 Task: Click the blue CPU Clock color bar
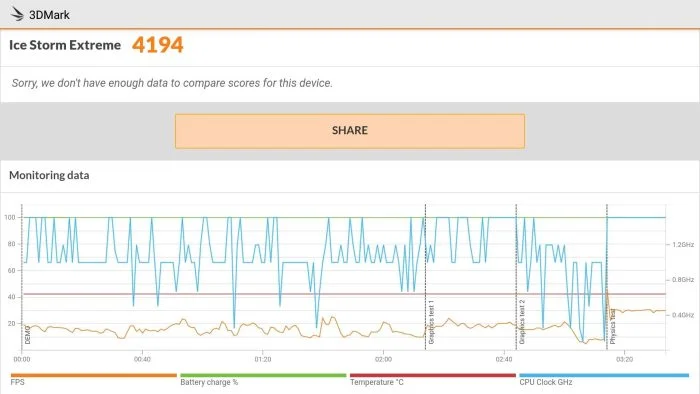pos(604,375)
